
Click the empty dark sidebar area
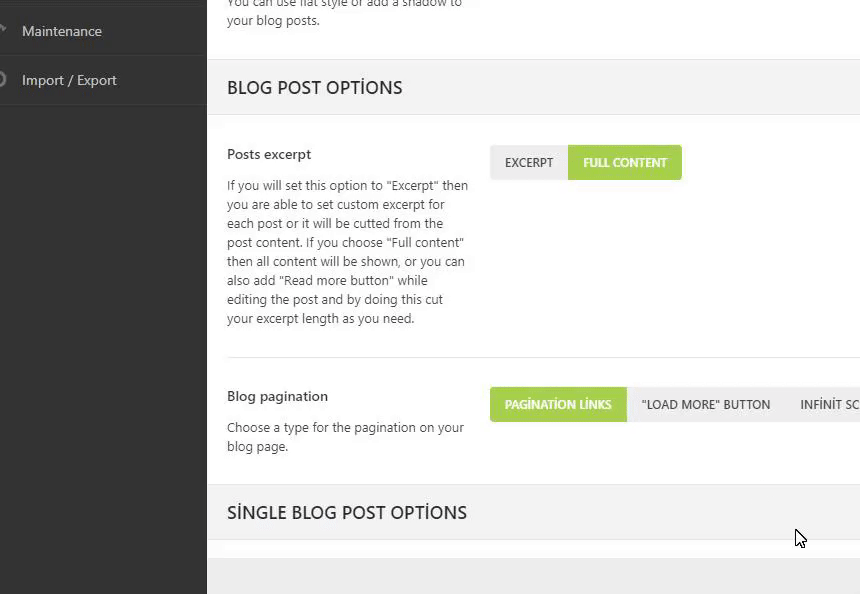click(x=100, y=350)
